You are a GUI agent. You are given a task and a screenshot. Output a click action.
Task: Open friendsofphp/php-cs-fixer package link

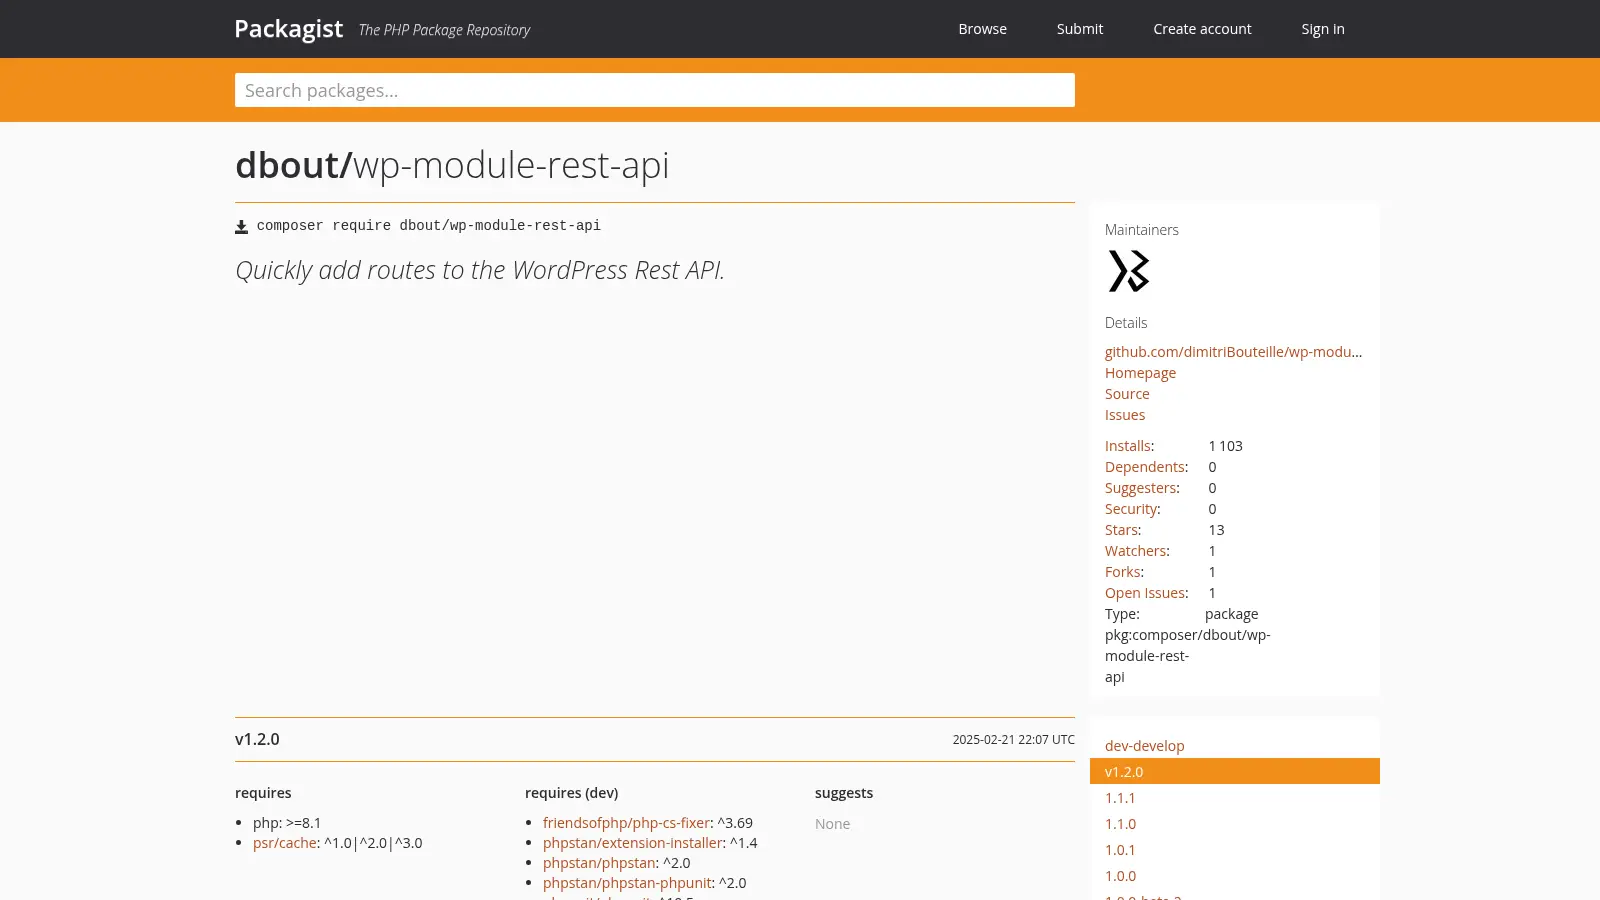pyautogui.click(x=626, y=823)
